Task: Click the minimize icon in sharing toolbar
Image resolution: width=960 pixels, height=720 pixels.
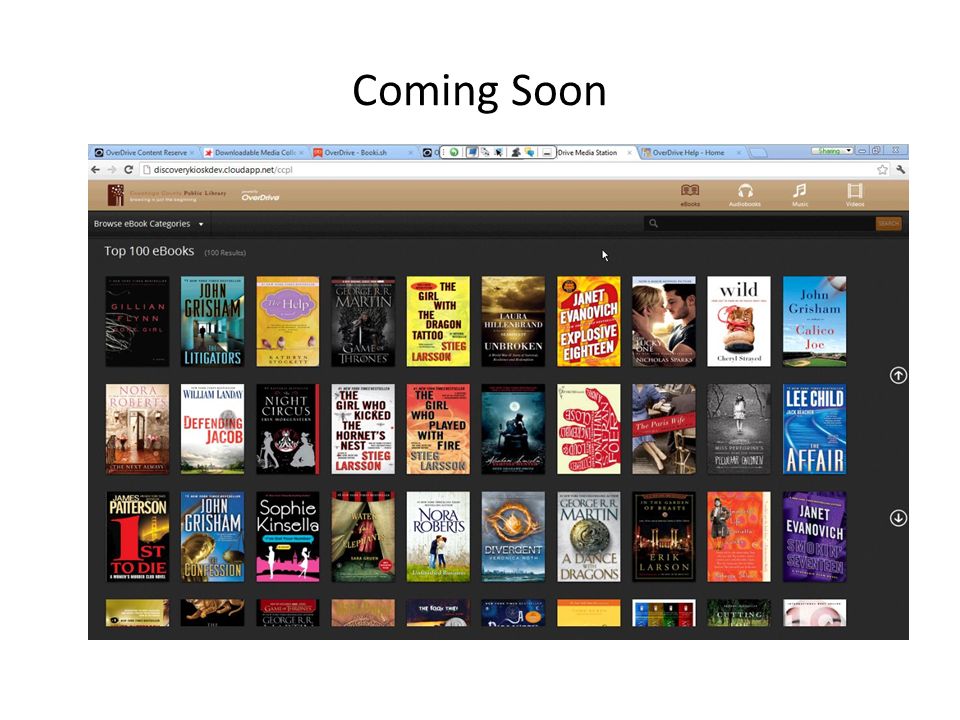Action: 547,152
